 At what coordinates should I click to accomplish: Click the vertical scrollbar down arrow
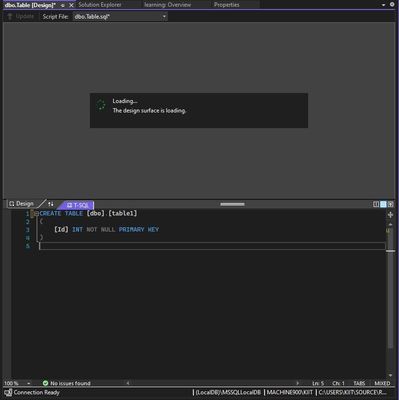point(390,375)
